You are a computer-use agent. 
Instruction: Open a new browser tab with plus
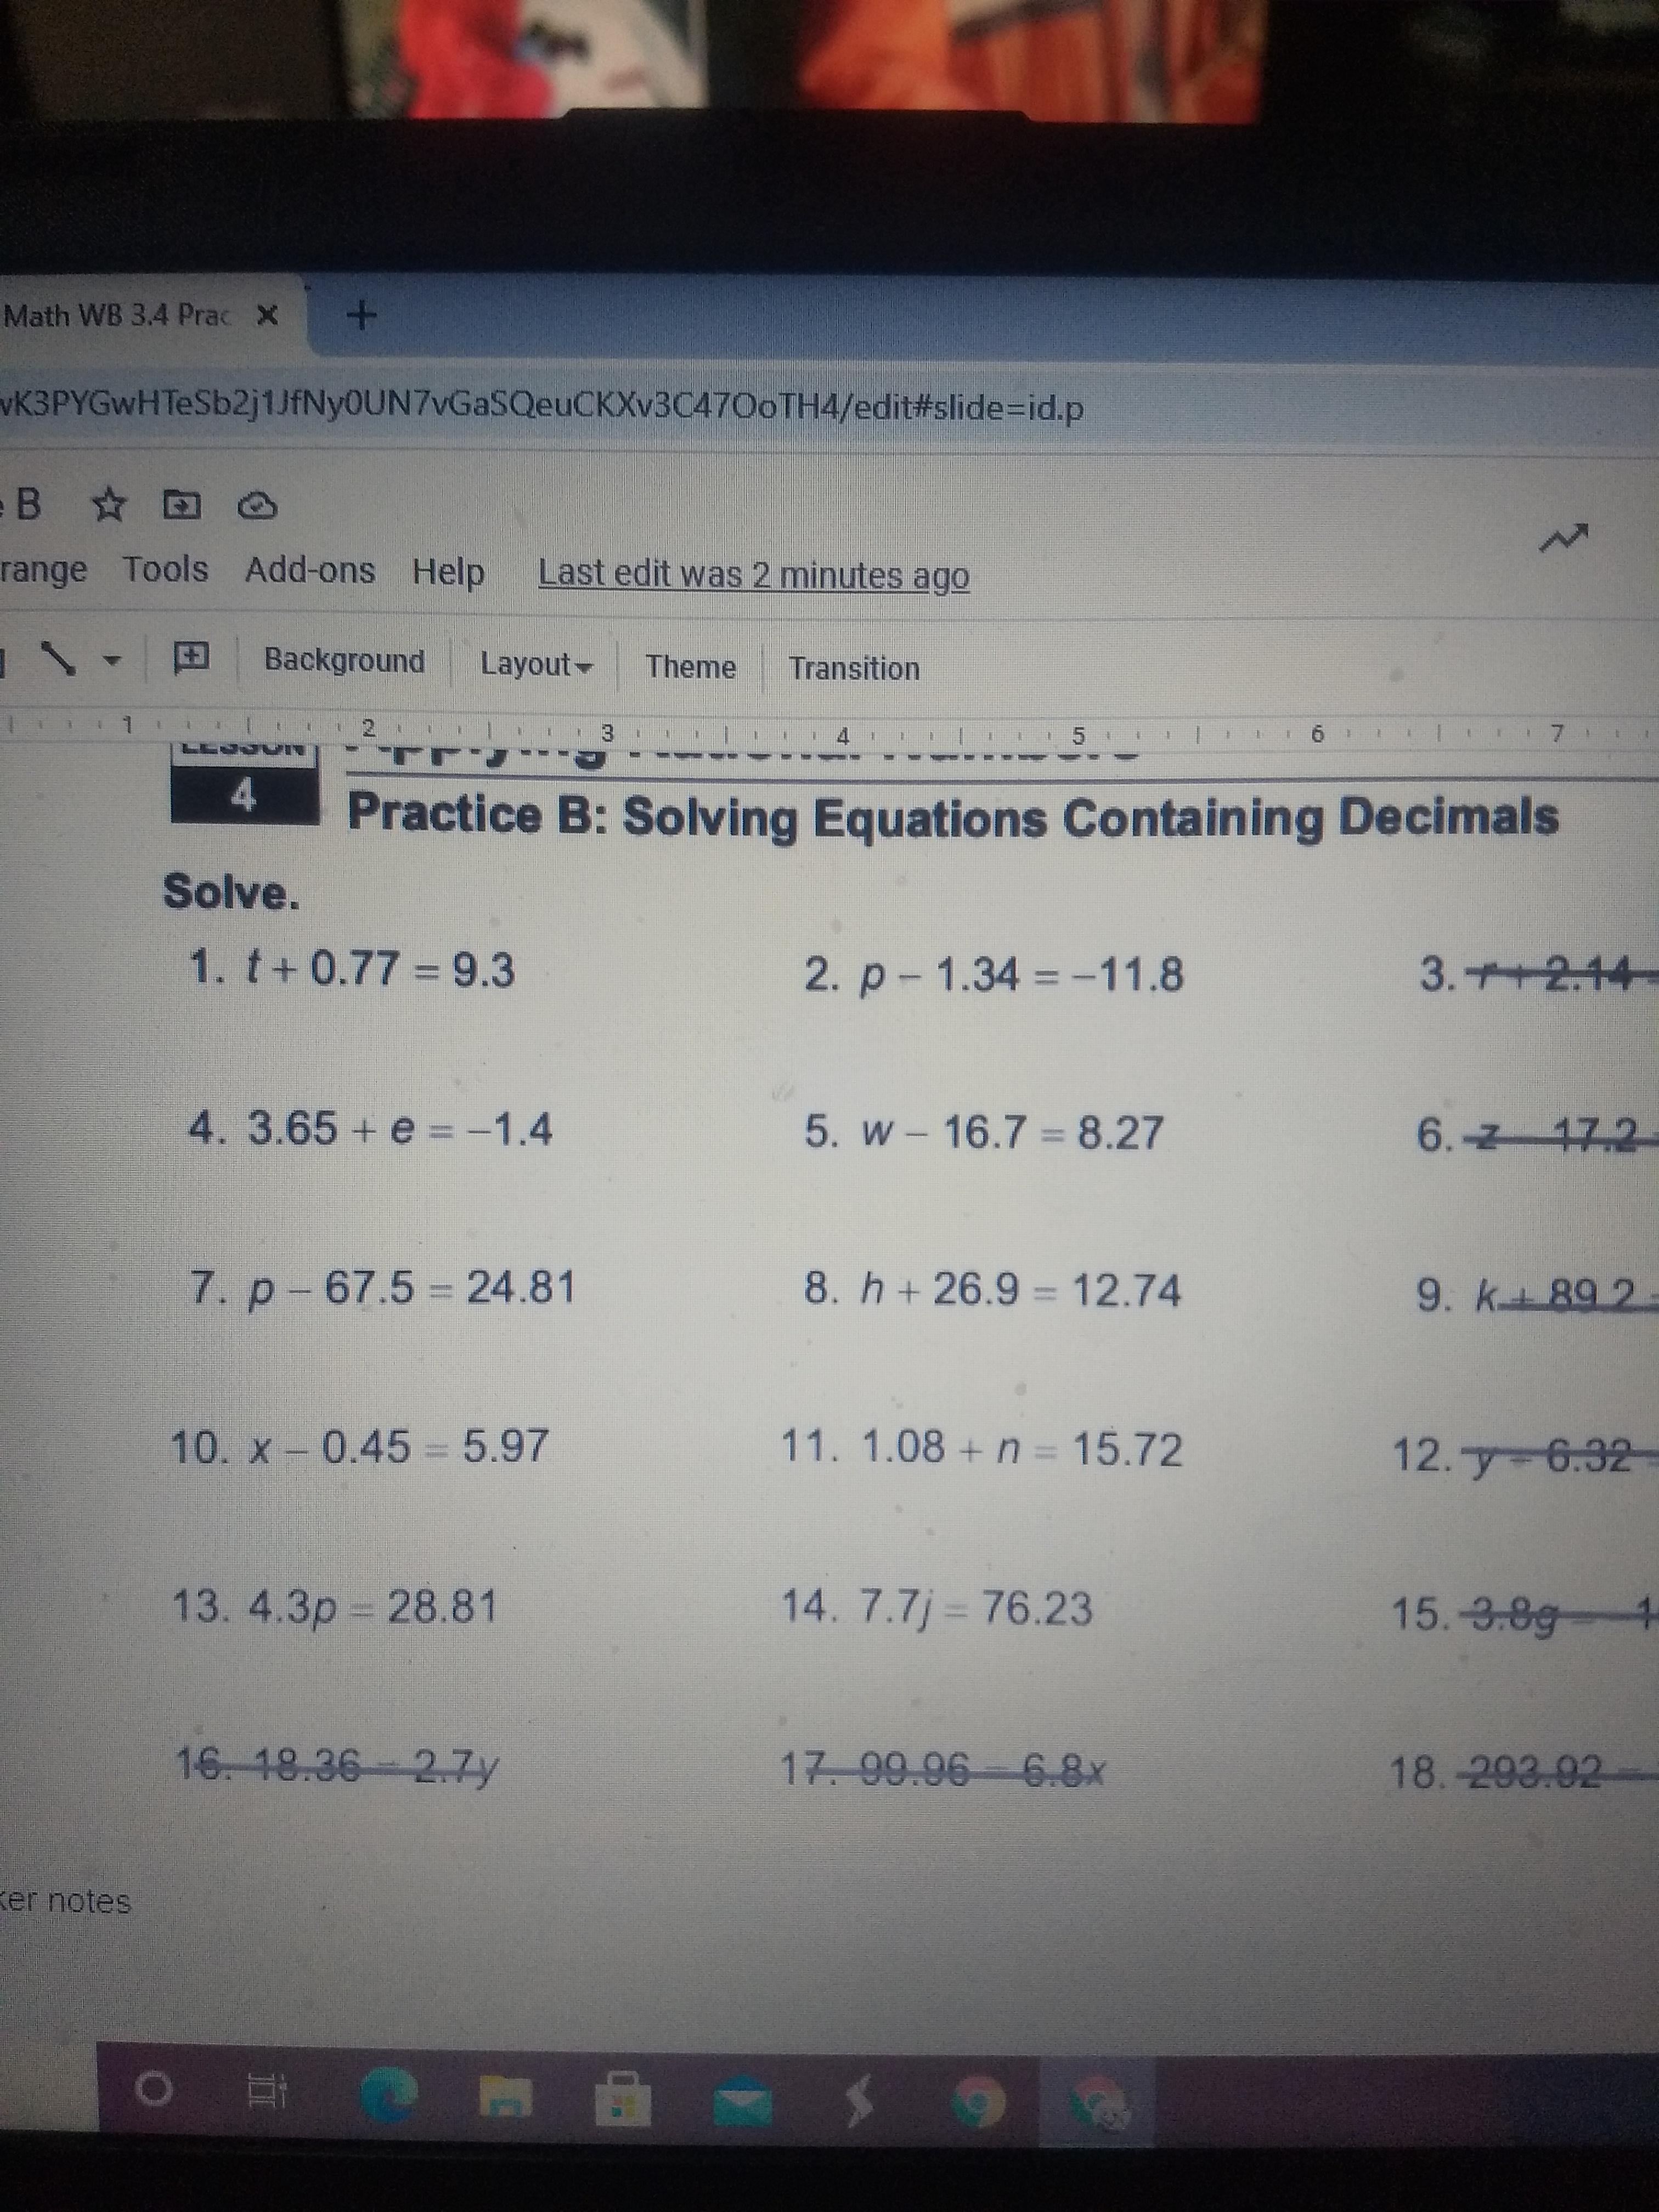(362, 316)
